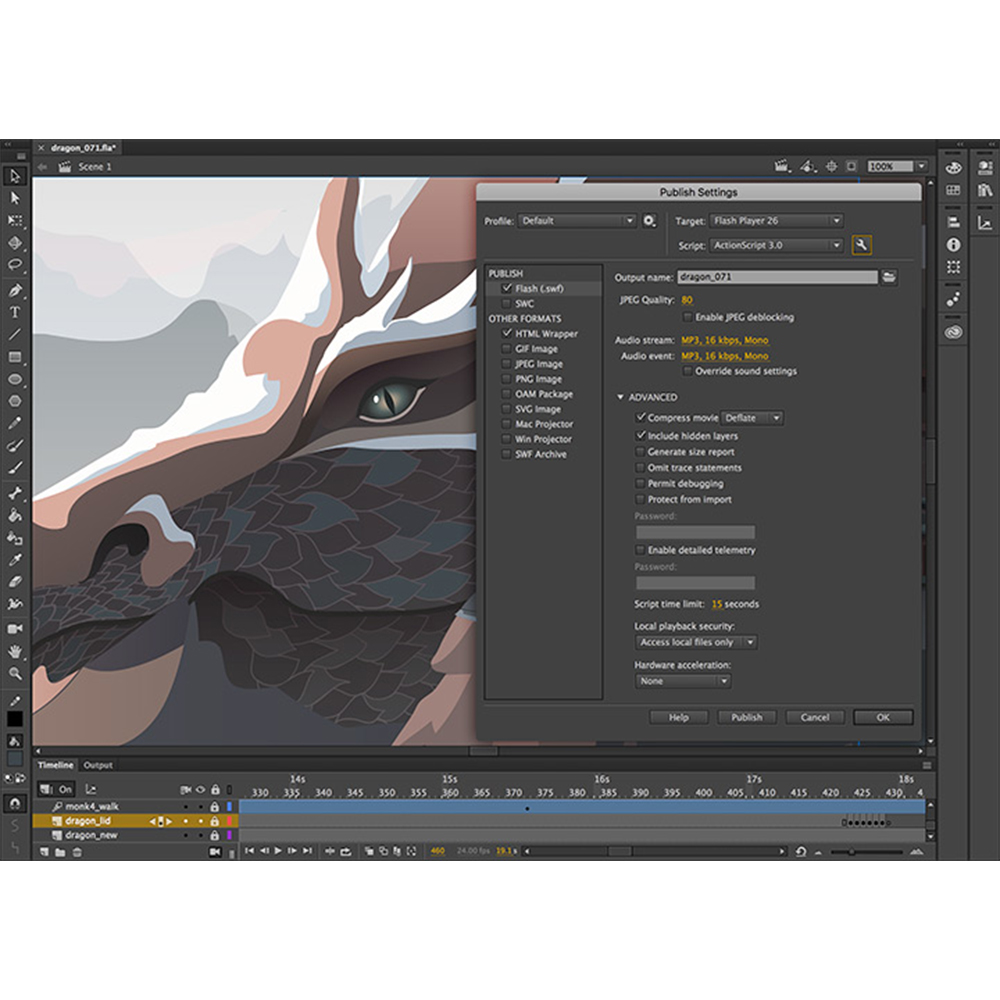Open Local playback security dropdown
Screen dimensions: 1000x1000
coord(697,642)
